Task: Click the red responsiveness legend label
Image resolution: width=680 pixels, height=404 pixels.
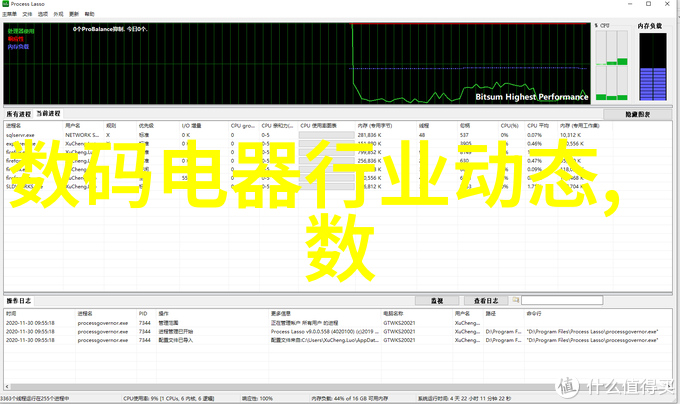Action: (16, 39)
